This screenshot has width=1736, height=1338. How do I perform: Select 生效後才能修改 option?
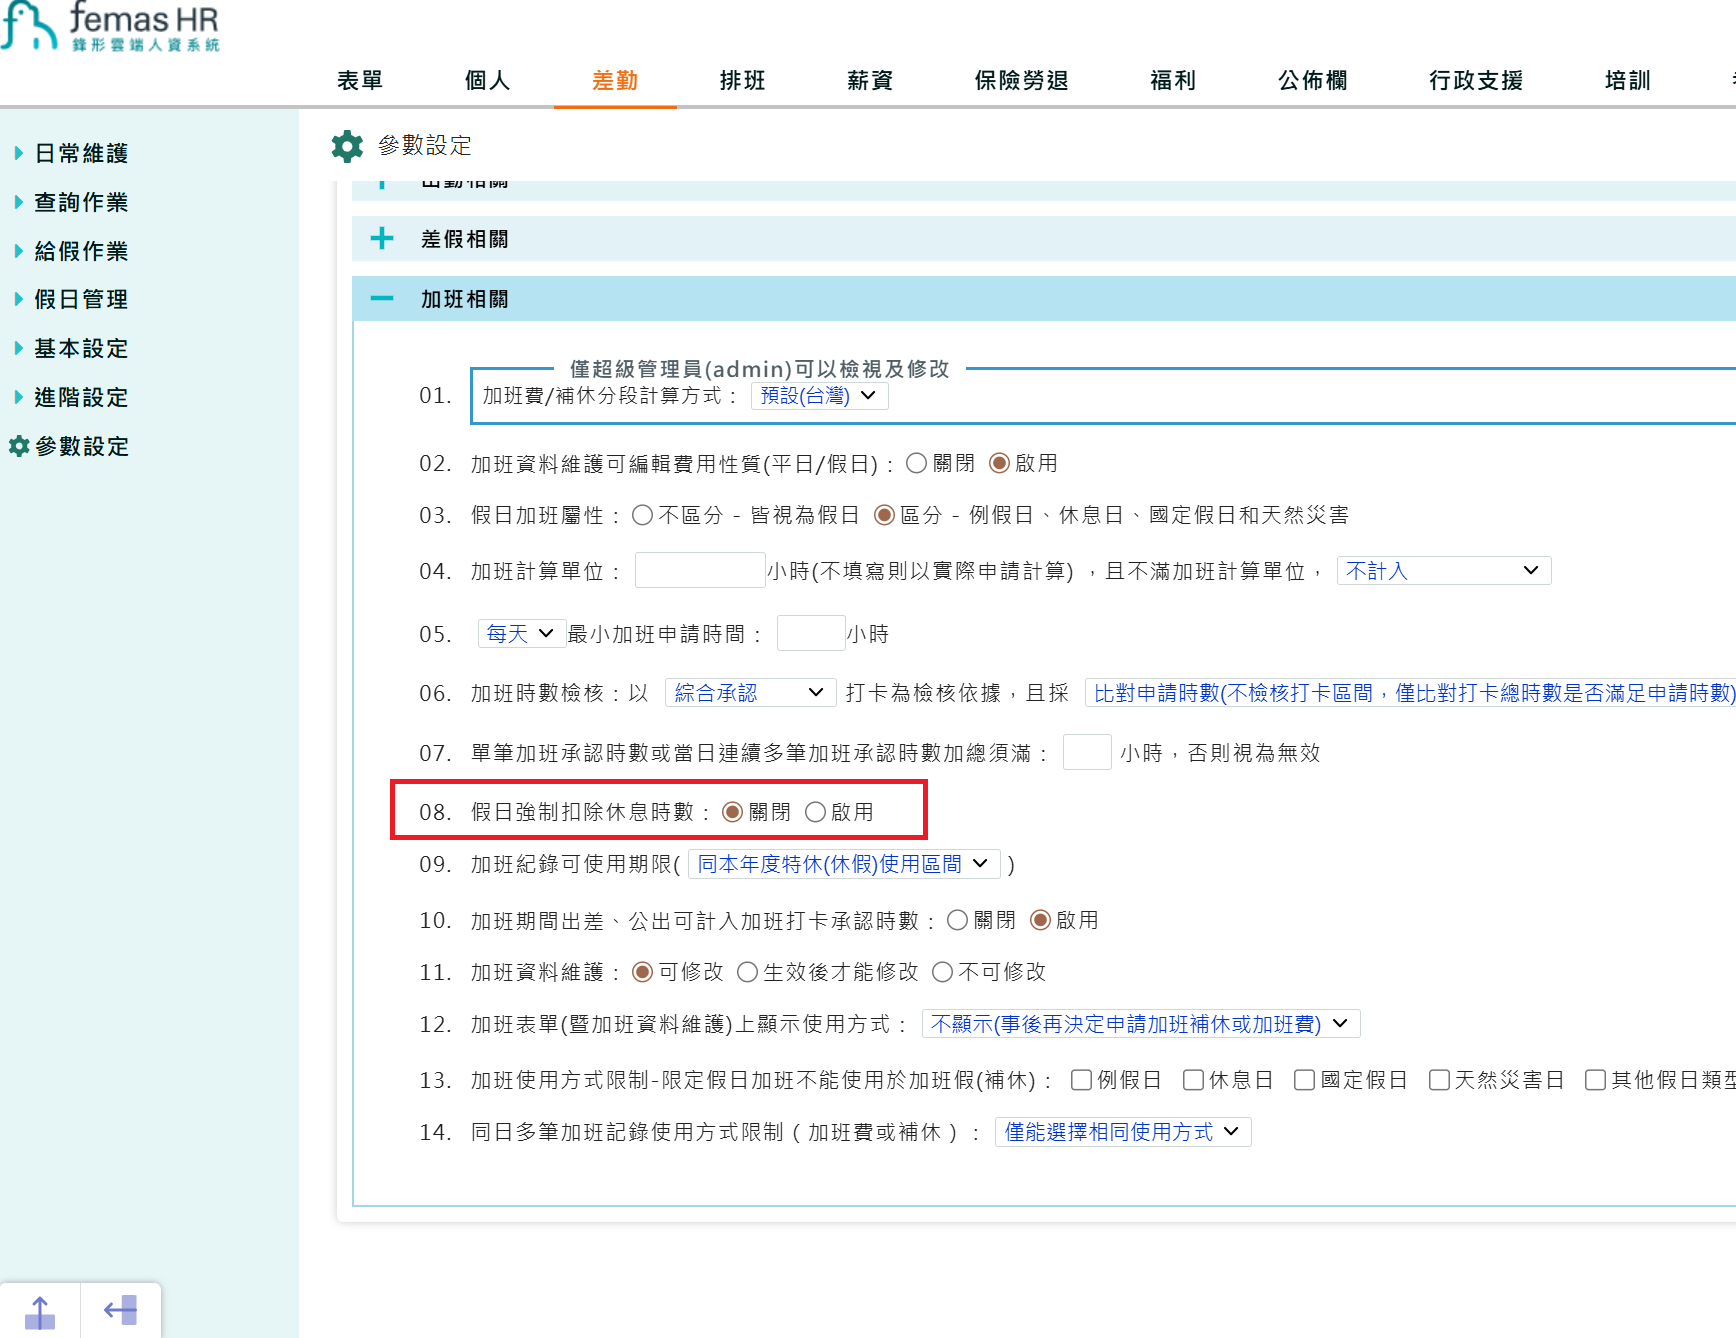(747, 972)
